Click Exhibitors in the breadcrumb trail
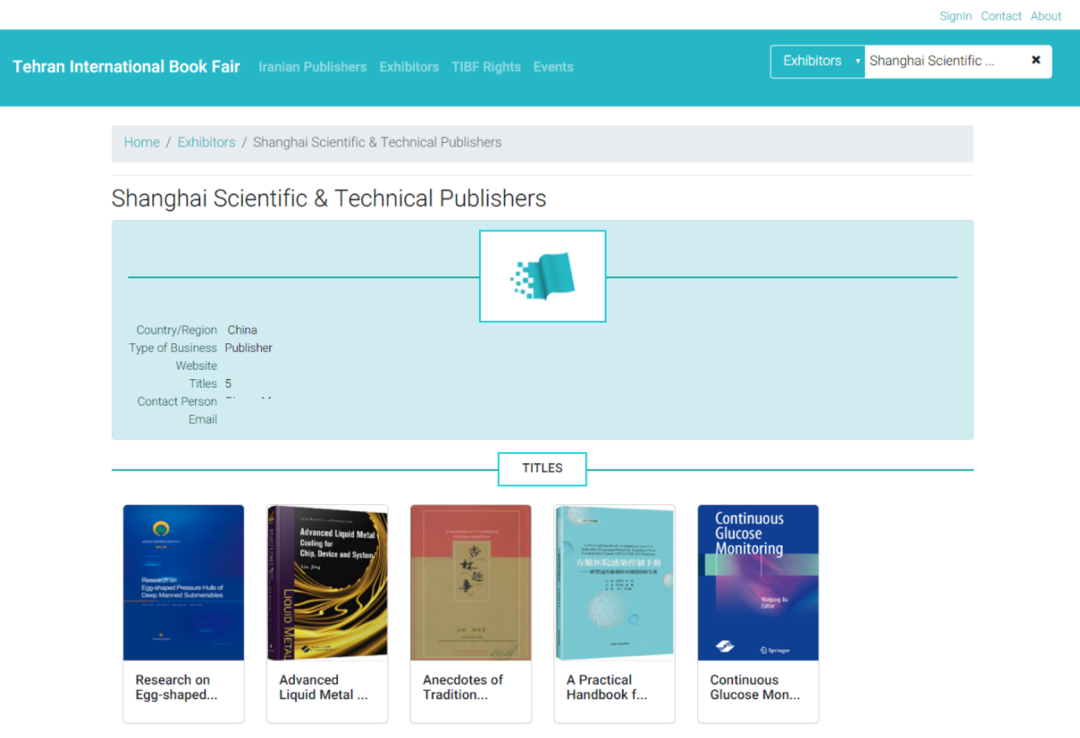Image resolution: width=1080 pixels, height=738 pixels. [x=206, y=142]
